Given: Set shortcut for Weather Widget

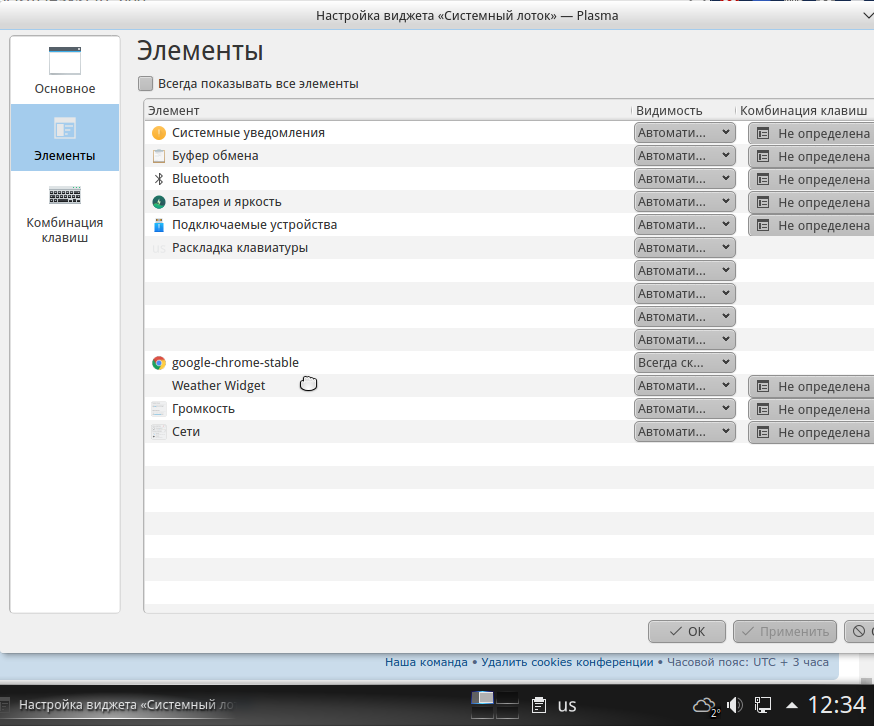Looking at the screenshot, I should tap(811, 386).
